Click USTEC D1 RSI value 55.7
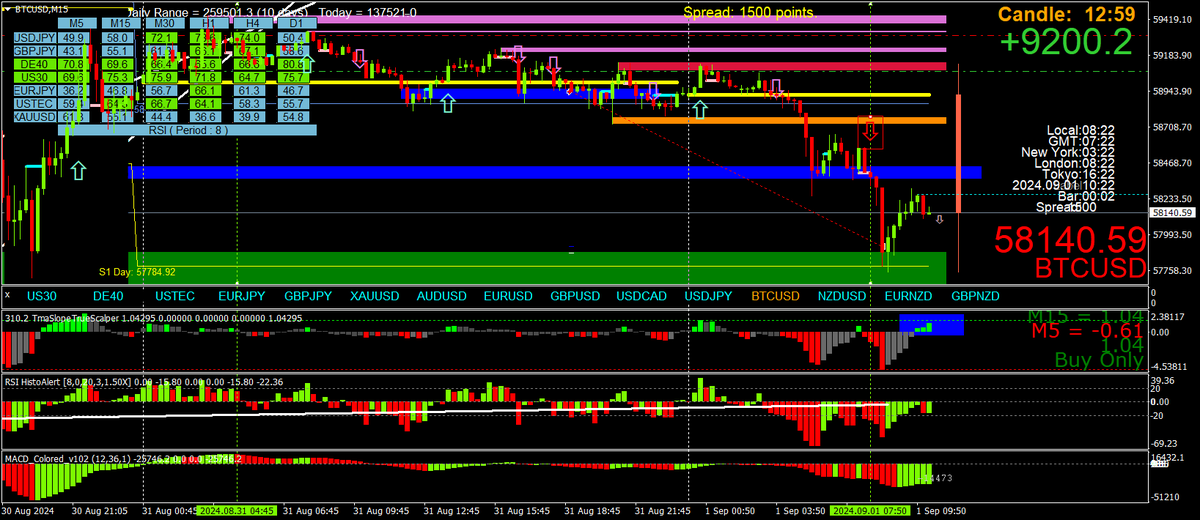 tap(295, 103)
